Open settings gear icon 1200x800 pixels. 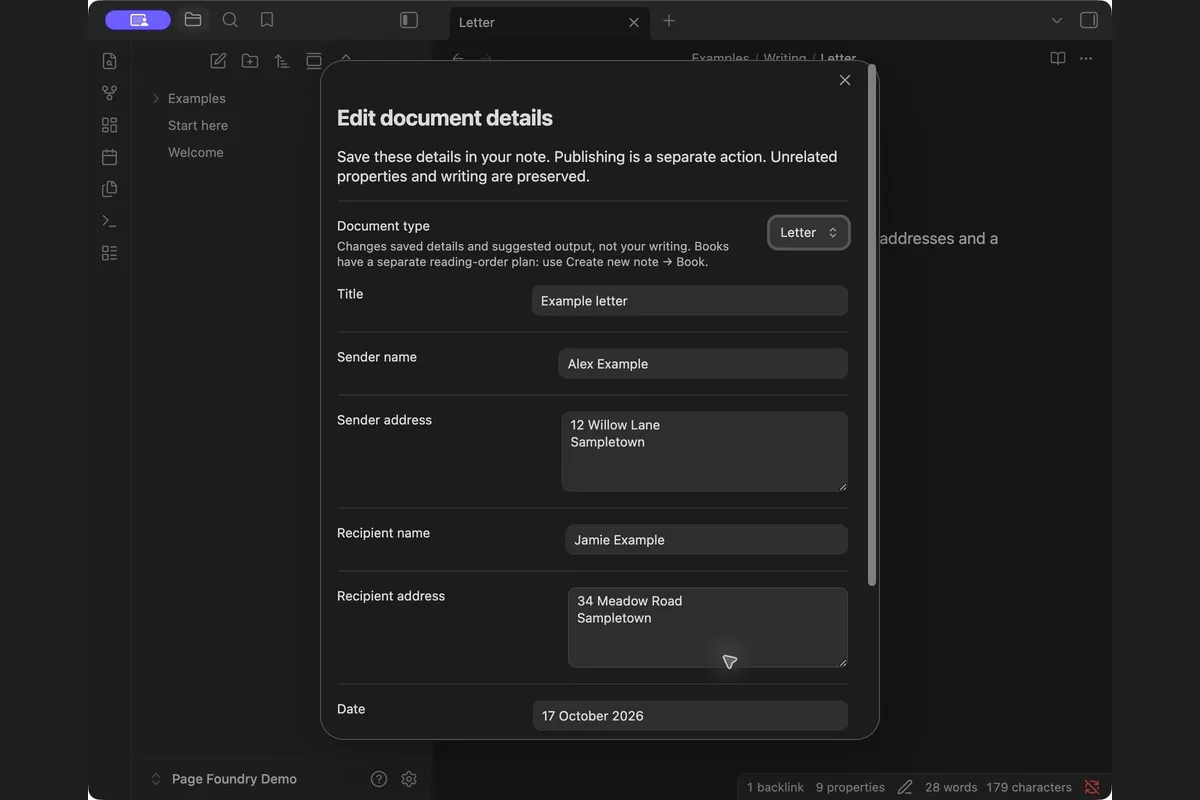point(409,779)
